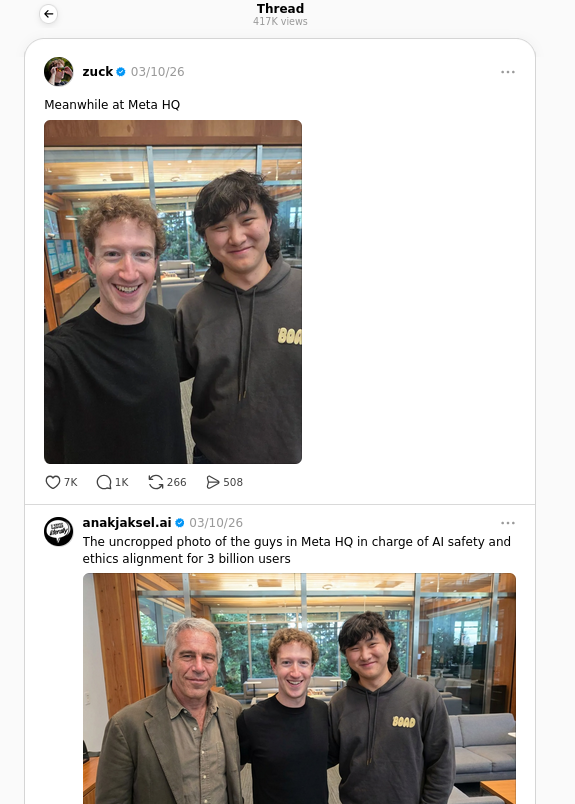Expand the more options menu on zuck's post

coord(508,72)
